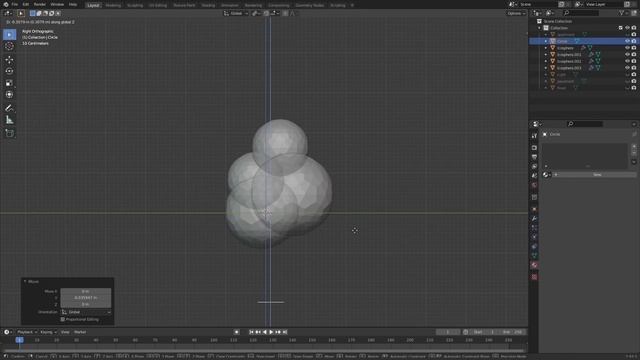Open the Keying dropdown in timeline
Image resolution: width=640 pixels, height=360 pixels.
[48, 332]
